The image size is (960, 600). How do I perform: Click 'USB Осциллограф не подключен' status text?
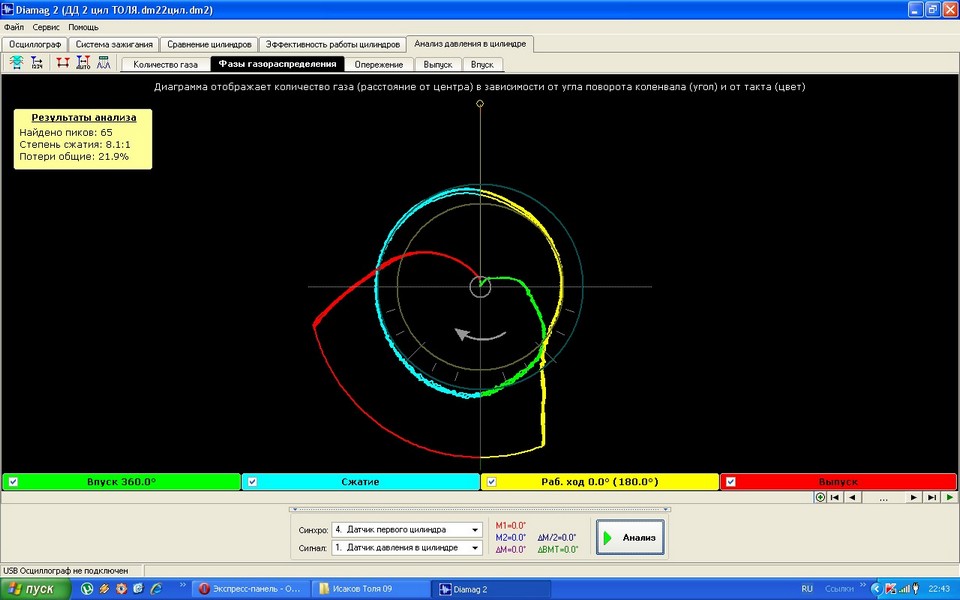tap(66, 571)
